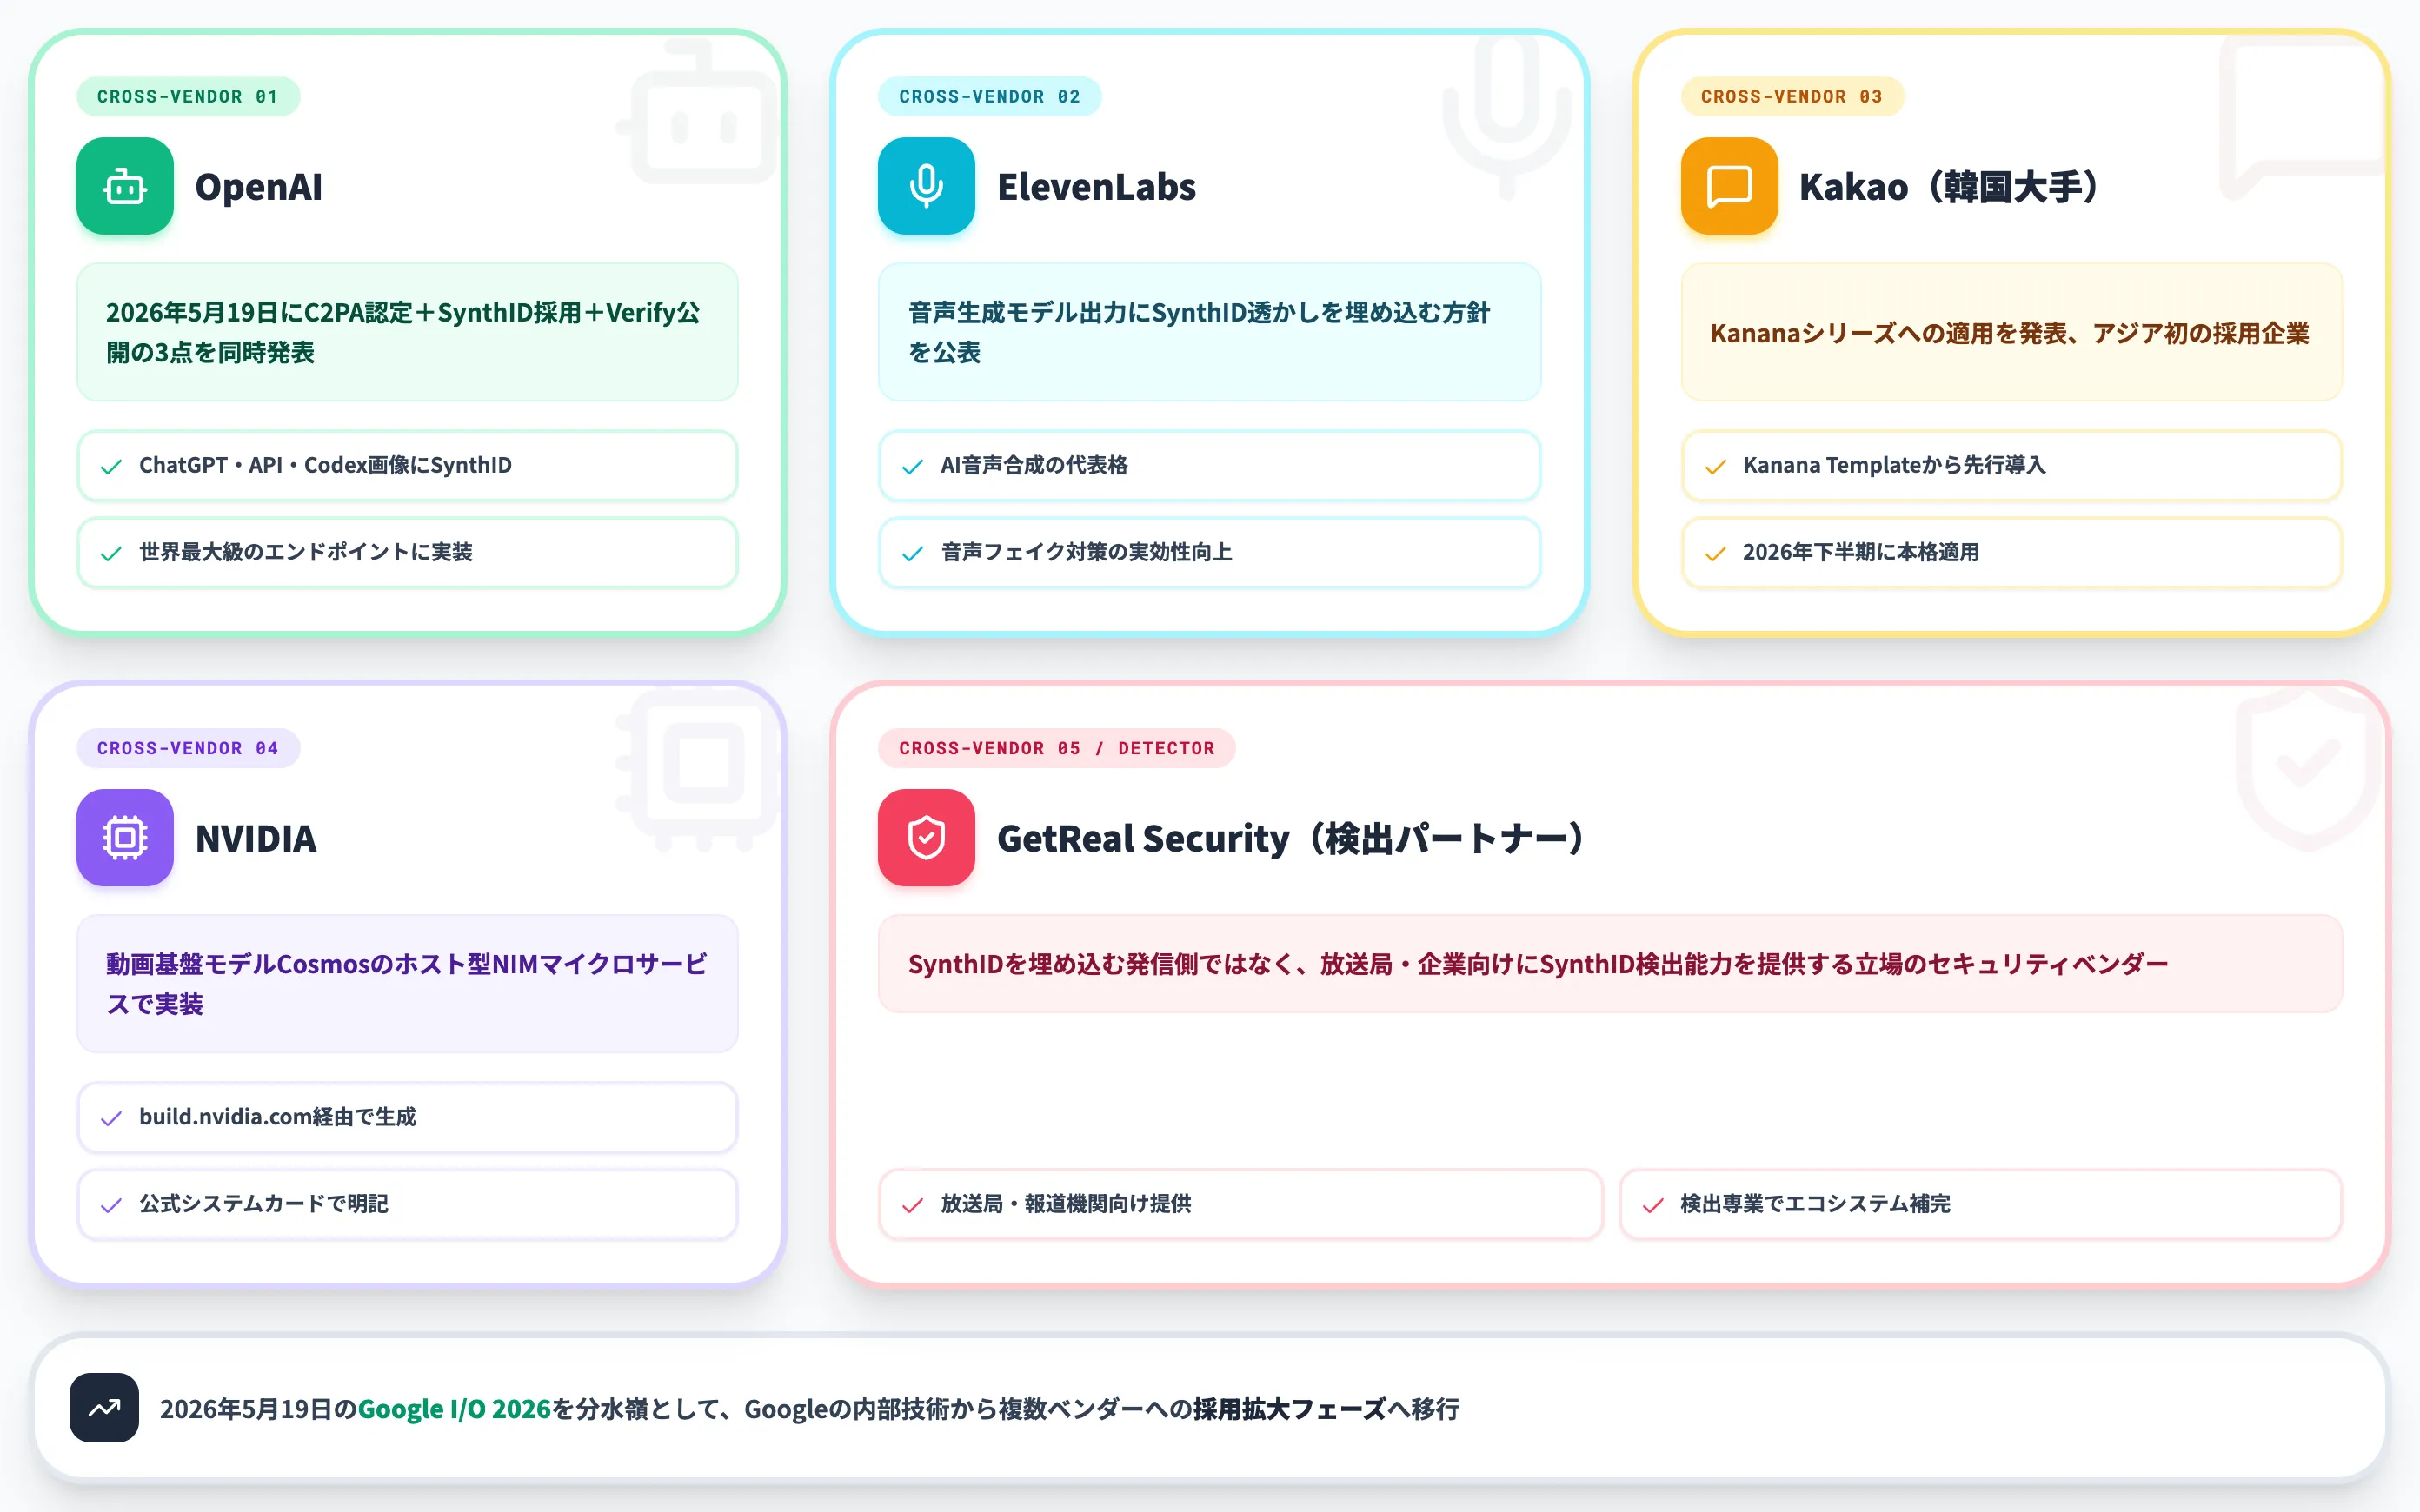Click the orange chat bubble icon beside Kakao
The image size is (2420, 1512).
click(x=1729, y=186)
